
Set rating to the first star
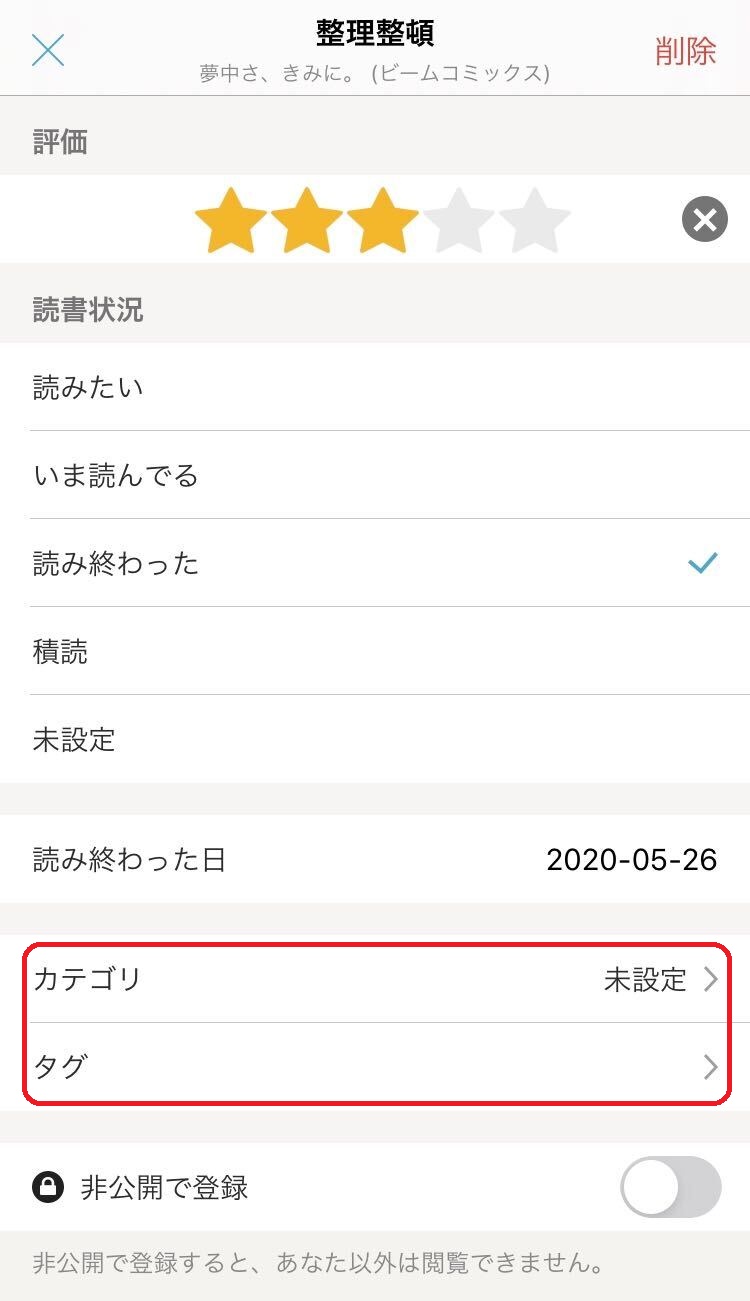click(231, 219)
